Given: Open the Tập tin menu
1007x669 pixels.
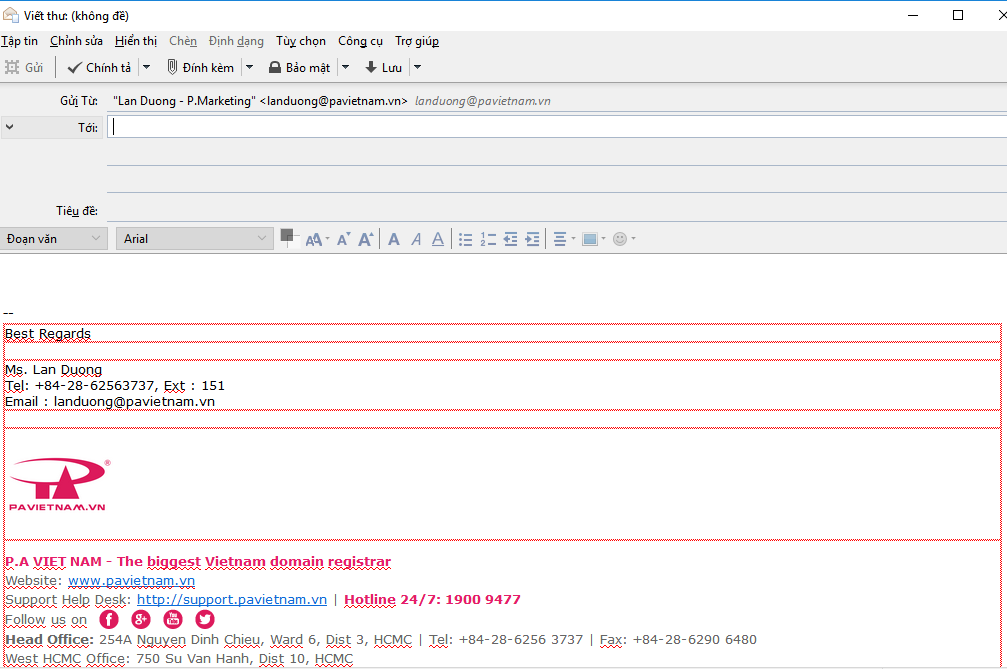Looking at the screenshot, I should pyautogui.click(x=19, y=41).
